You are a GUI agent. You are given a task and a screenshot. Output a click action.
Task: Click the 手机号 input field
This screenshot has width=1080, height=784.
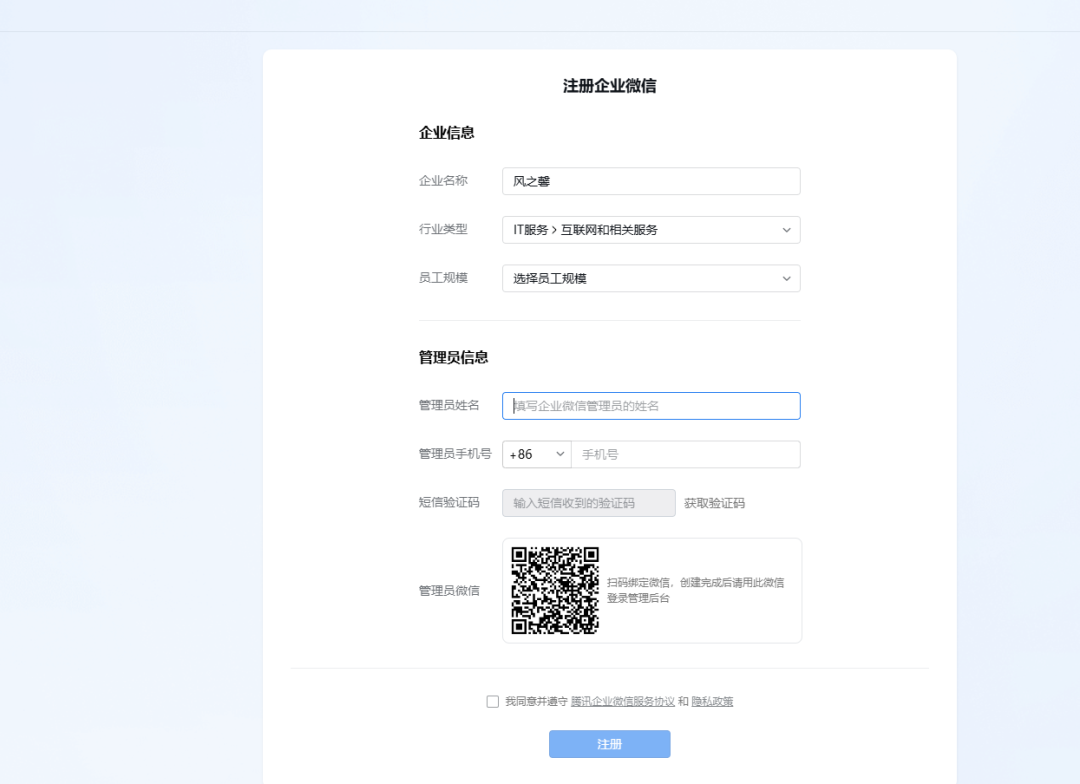pos(686,455)
